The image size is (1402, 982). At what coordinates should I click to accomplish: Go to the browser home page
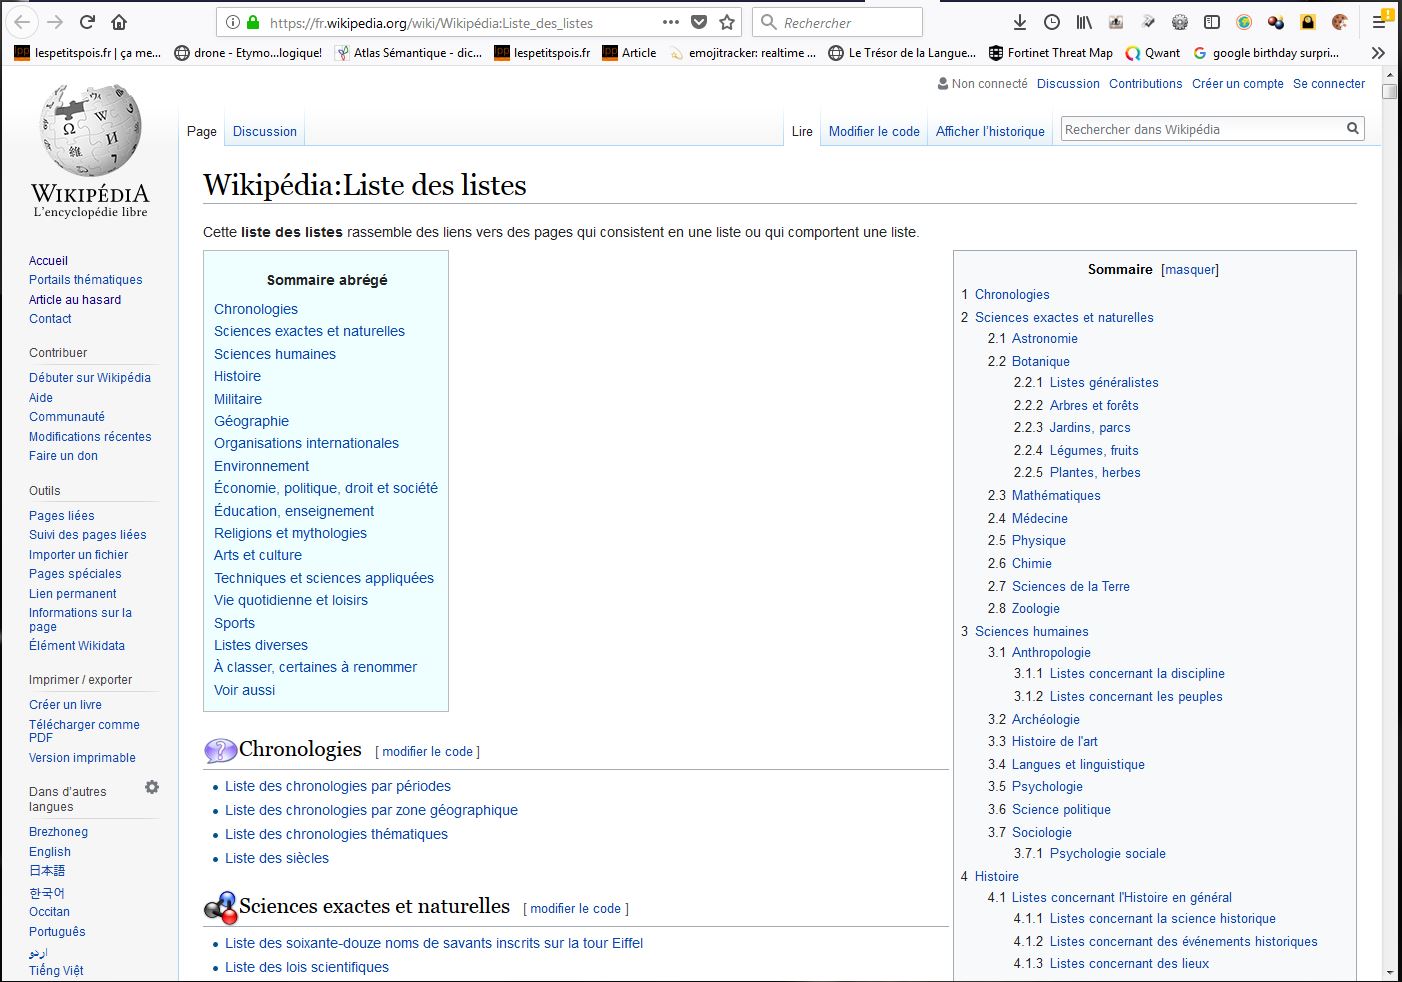tap(119, 22)
